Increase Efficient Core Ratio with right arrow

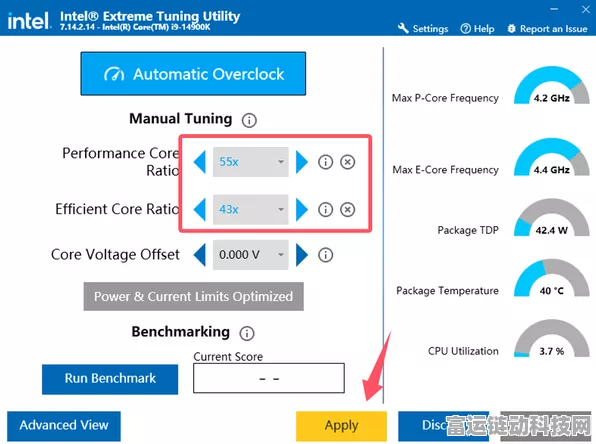click(302, 209)
